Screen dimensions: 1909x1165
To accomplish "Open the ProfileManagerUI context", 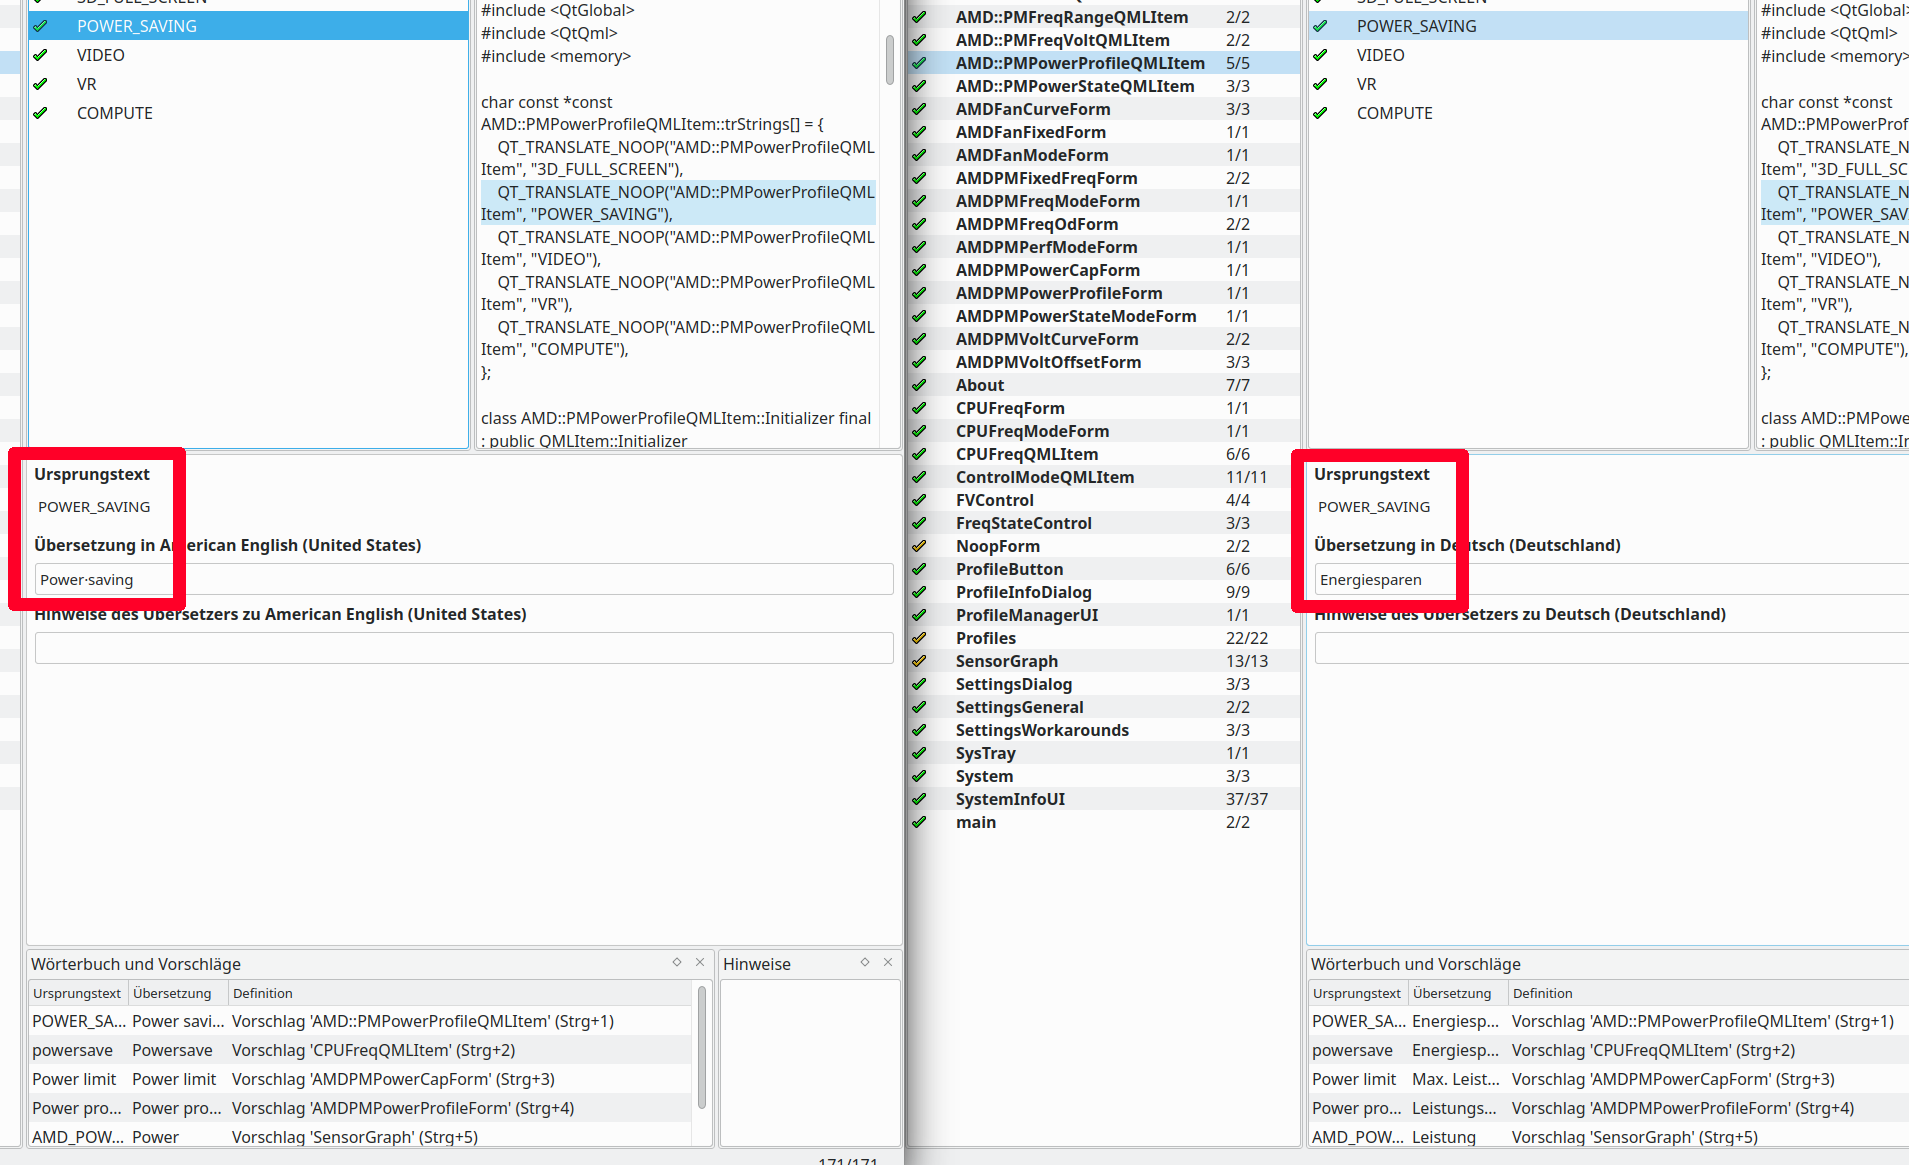I will click(x=1103, y=615).
